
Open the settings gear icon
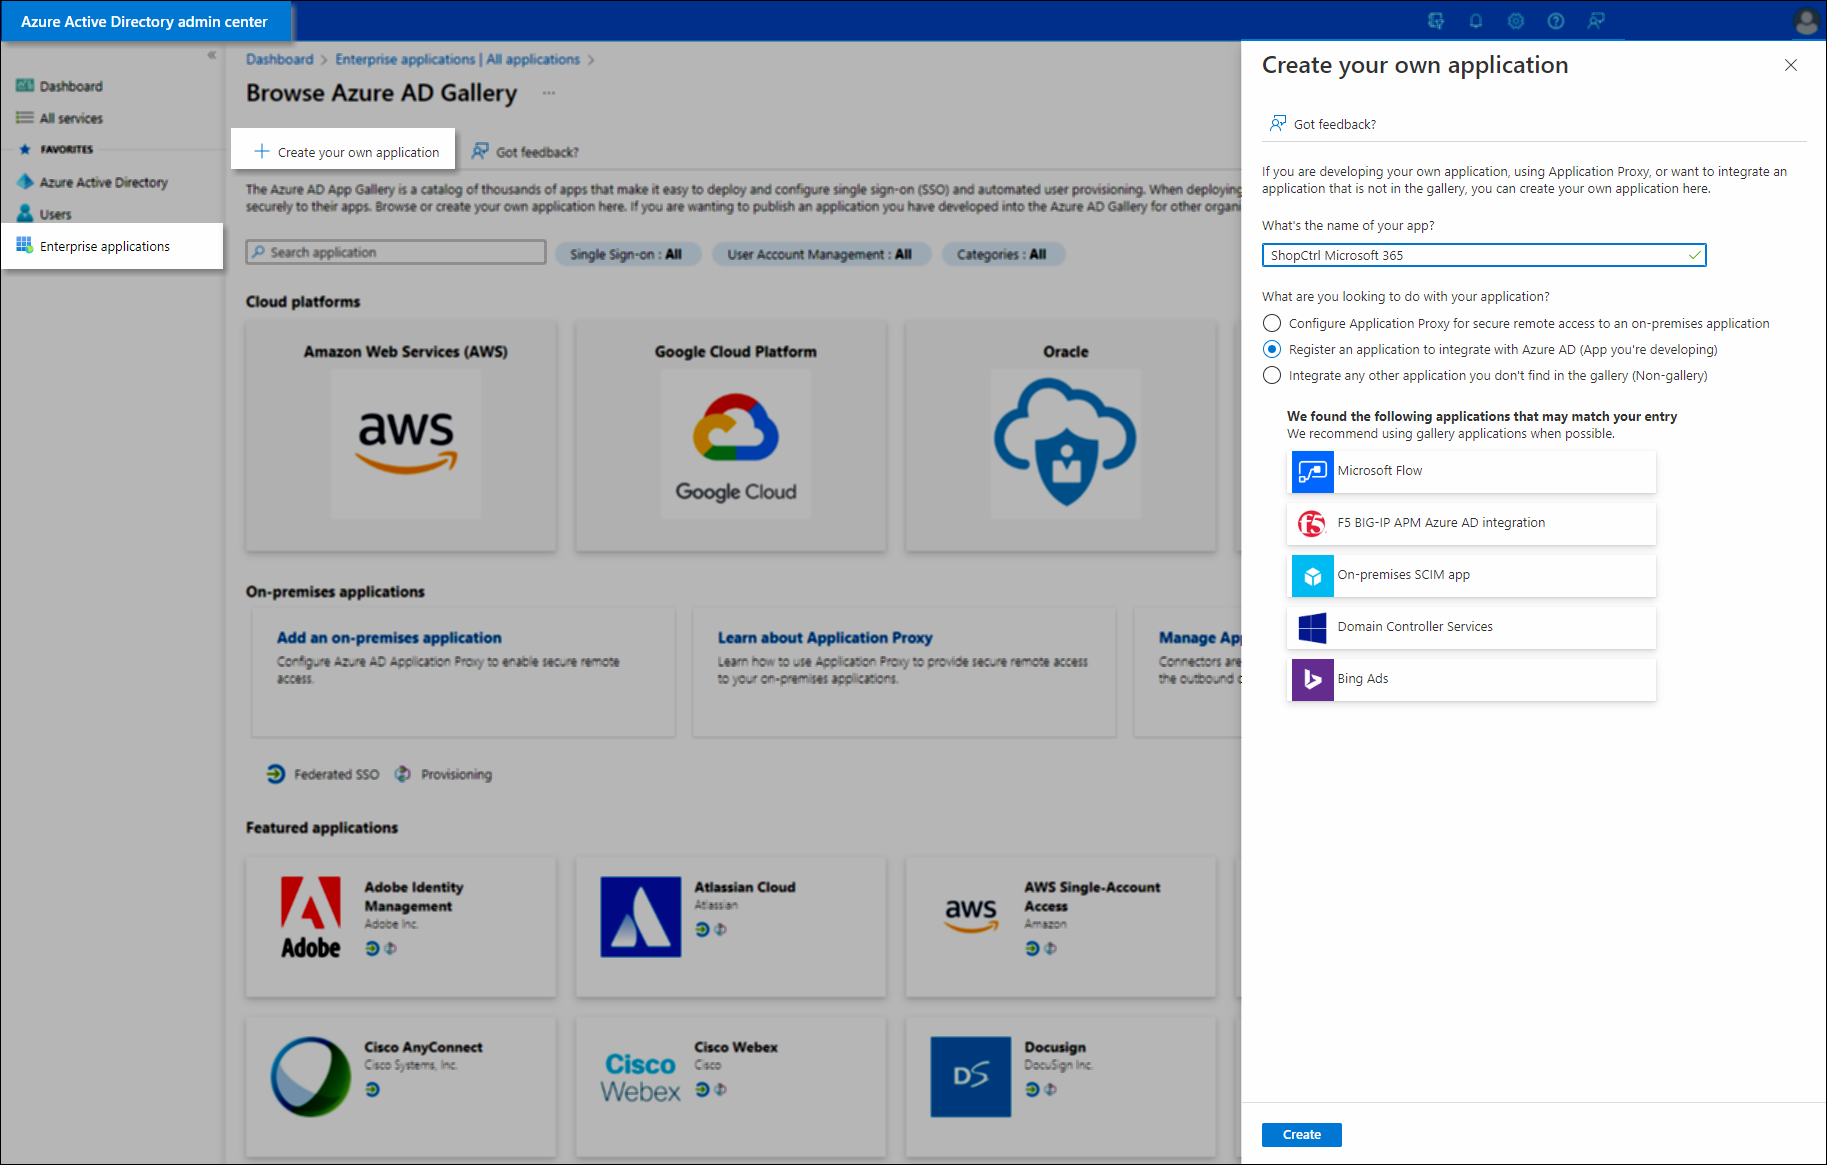[x=1515, y=21]
